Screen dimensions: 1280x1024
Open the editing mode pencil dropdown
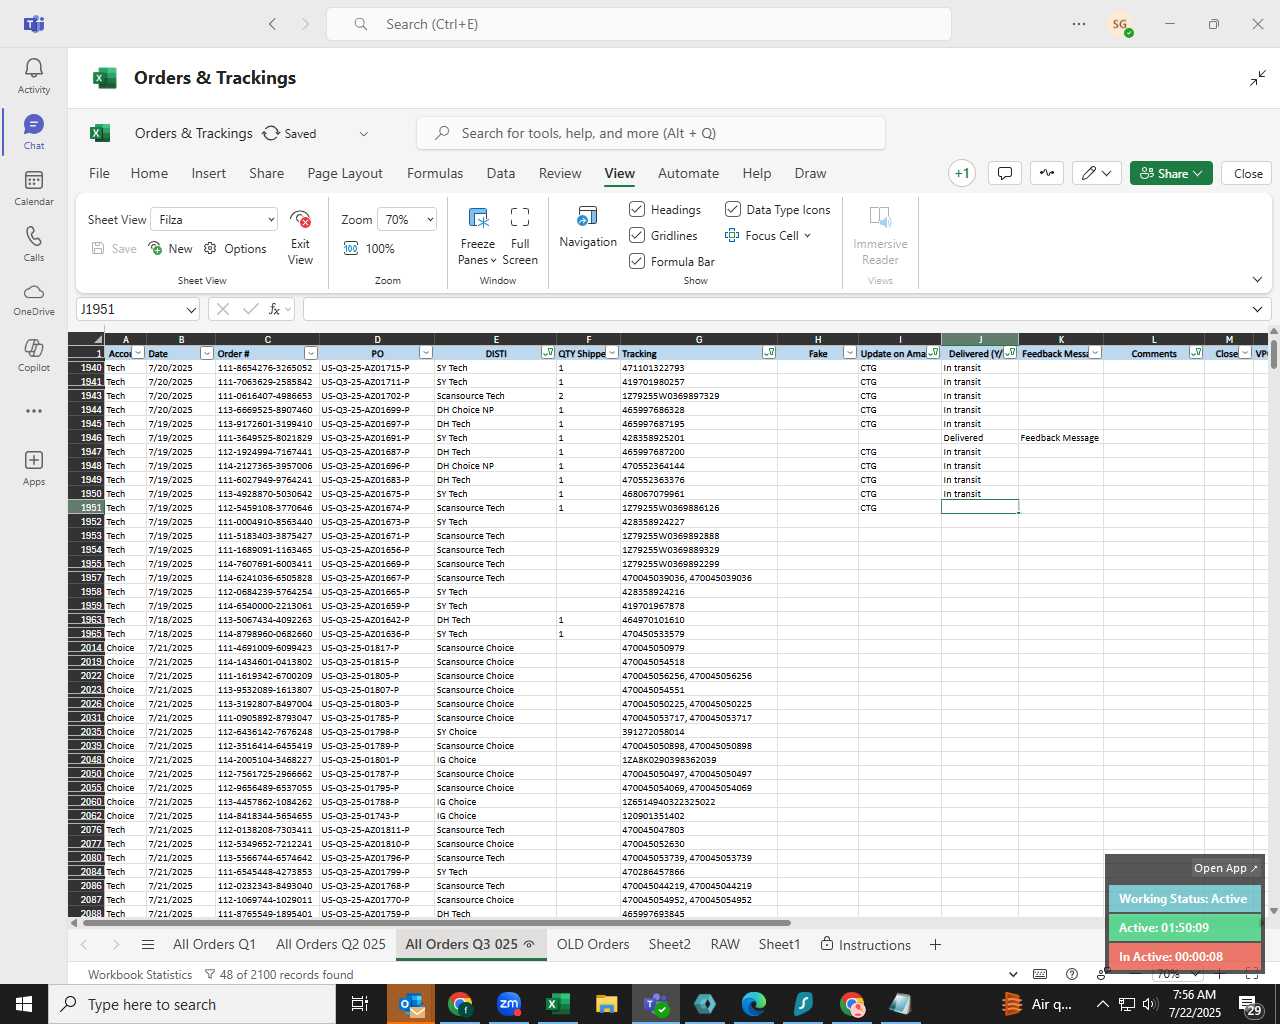tap(1097, 173)
